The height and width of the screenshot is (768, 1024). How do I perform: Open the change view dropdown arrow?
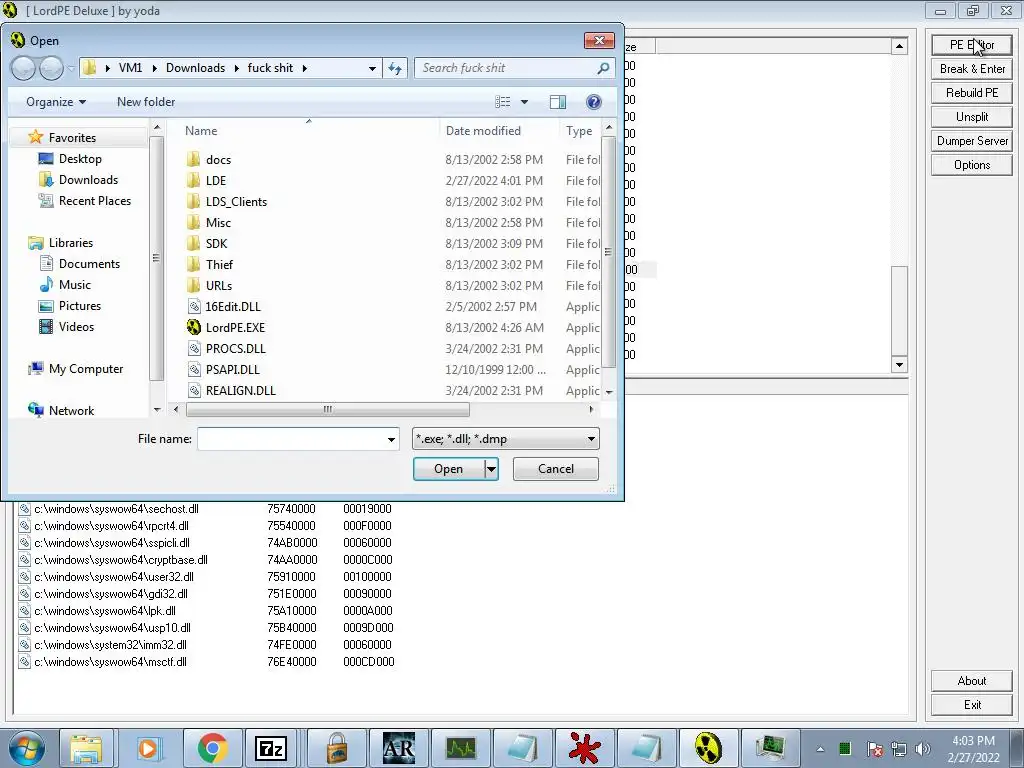(524, 102)
